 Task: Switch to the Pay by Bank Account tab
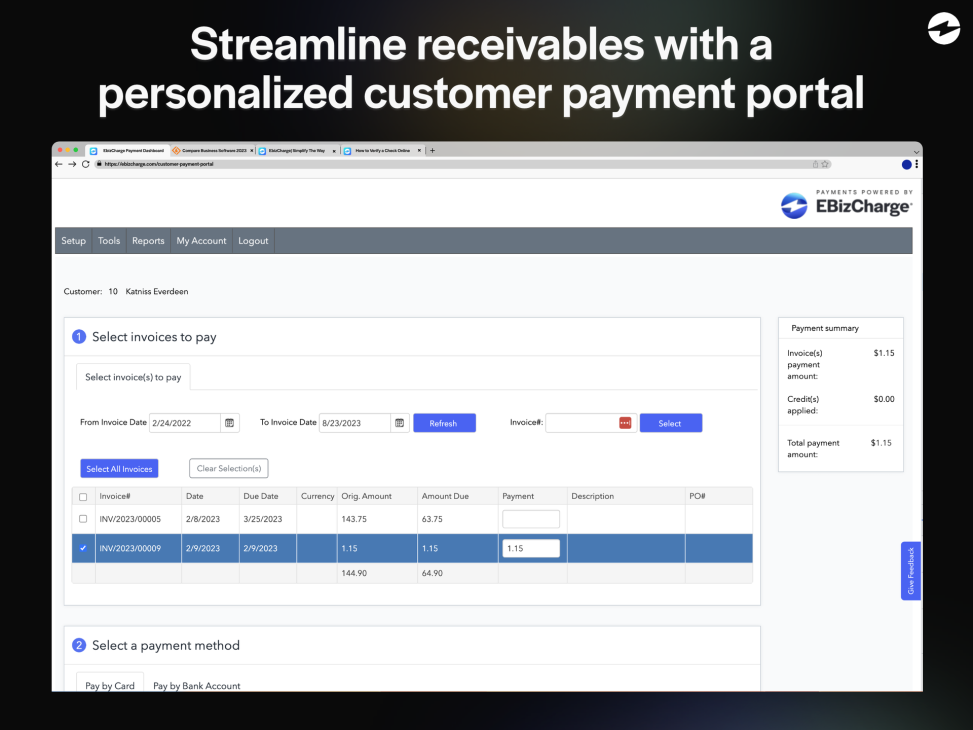tap(196, 686)
